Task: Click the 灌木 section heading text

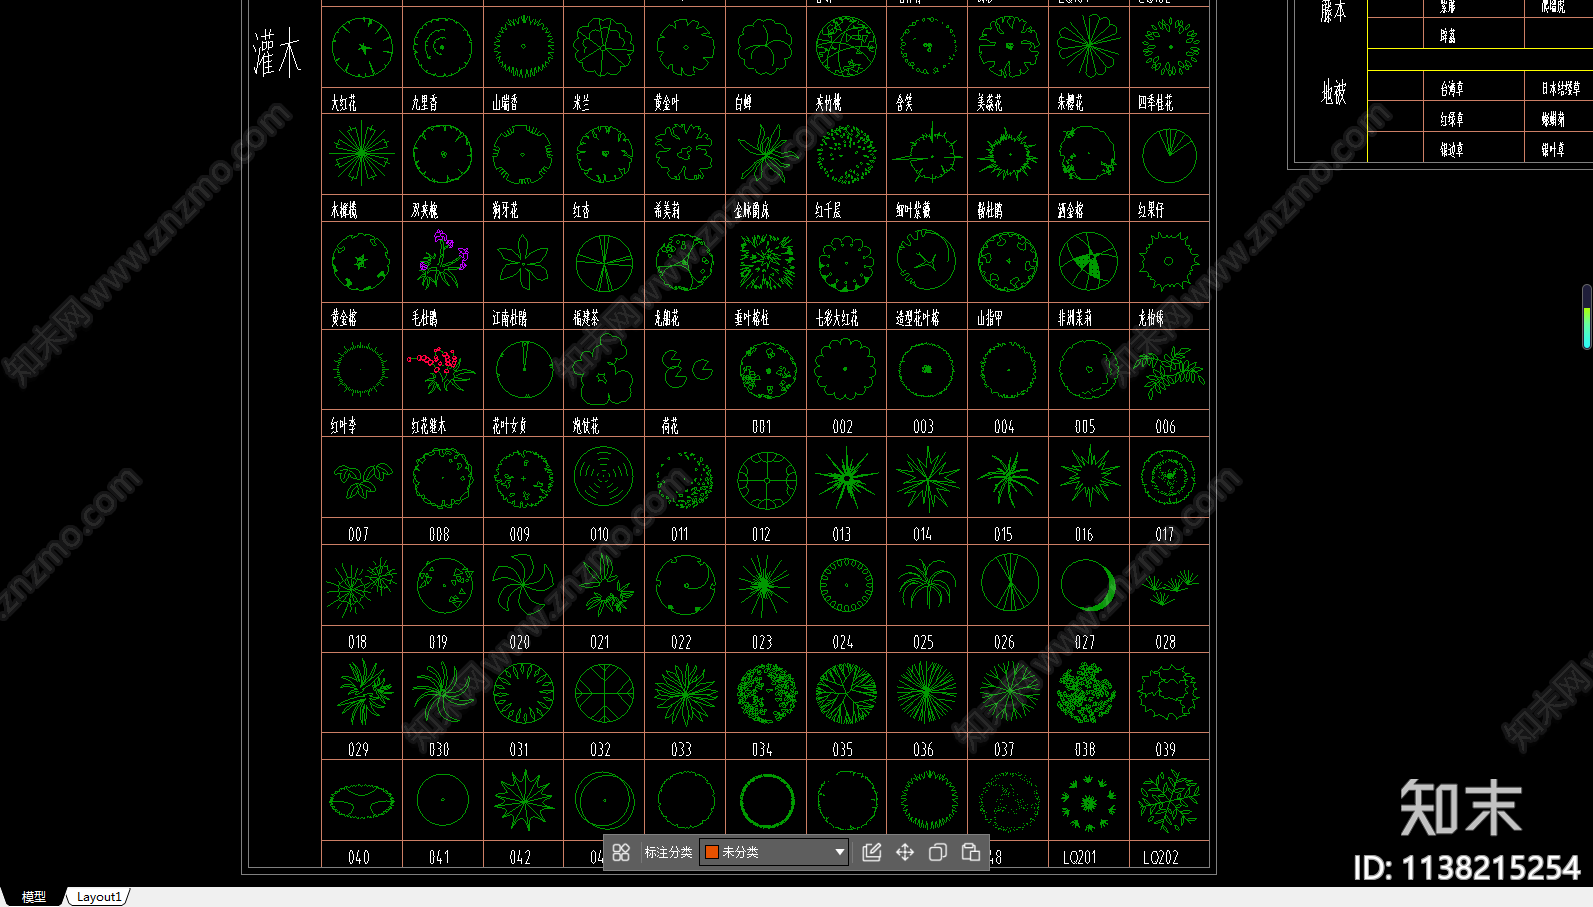Action: [x=277, y=53]
